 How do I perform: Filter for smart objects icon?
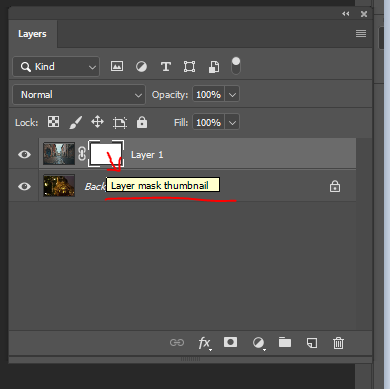pos(214,67)
